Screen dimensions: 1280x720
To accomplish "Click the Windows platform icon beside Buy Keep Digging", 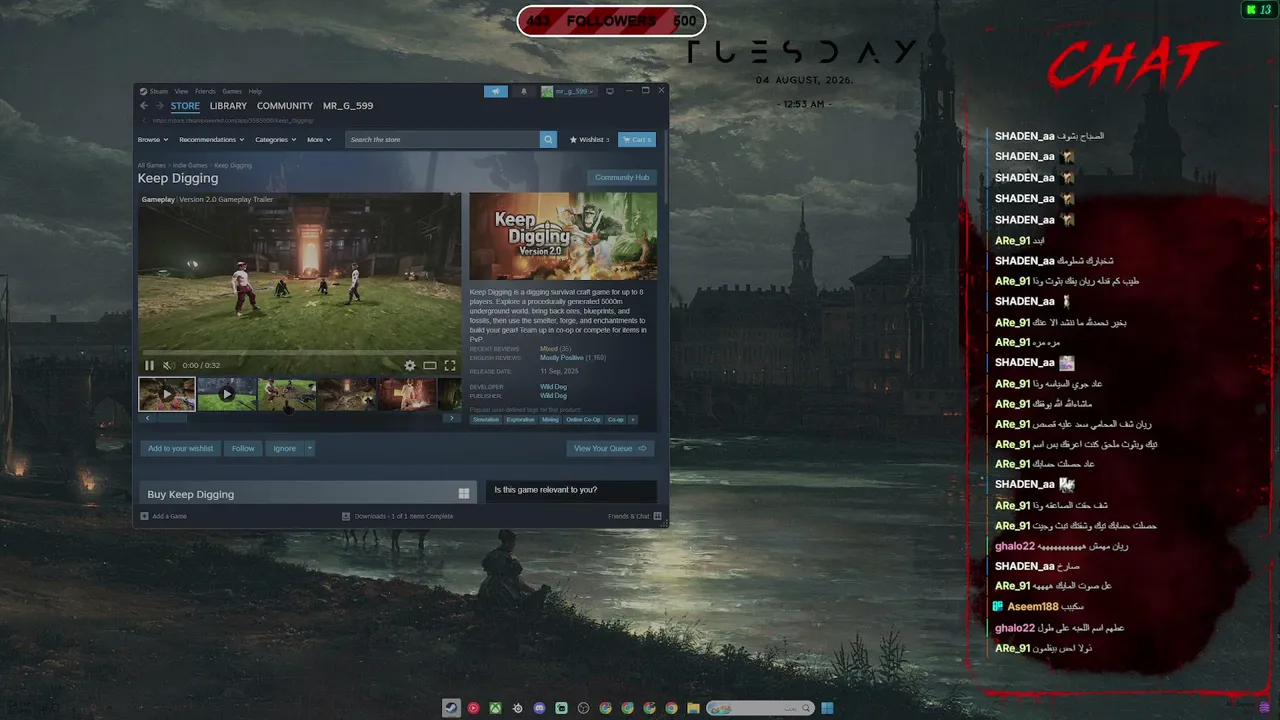I will click(464, 494).
